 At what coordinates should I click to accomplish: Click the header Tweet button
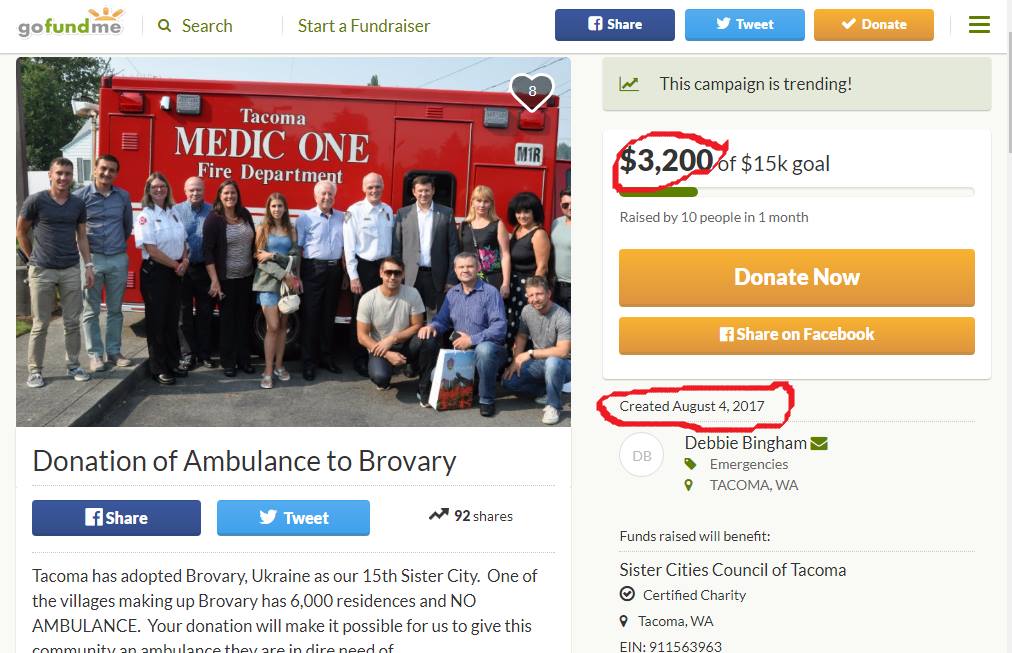pyautogui.click(x=745, y=25)
